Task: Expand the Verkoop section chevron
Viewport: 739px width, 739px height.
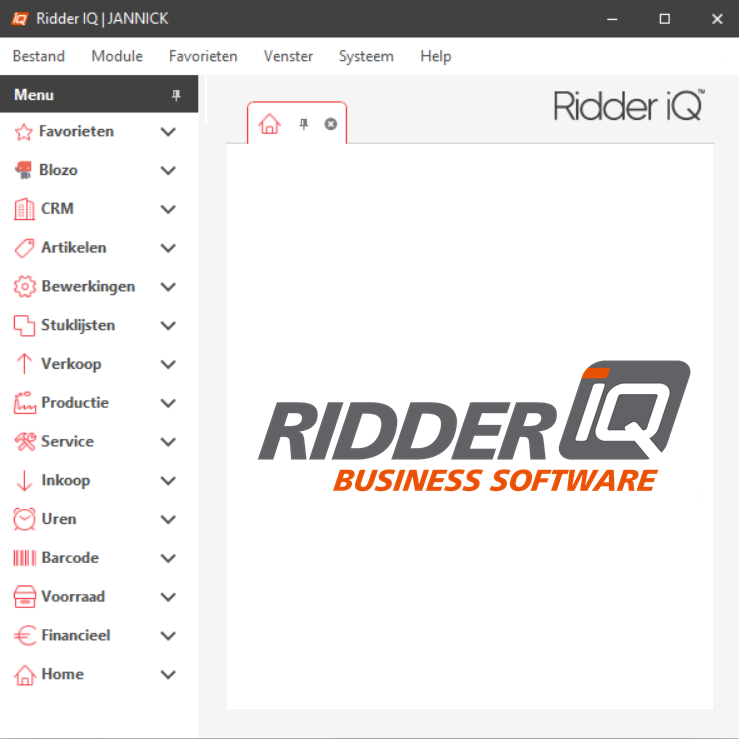Action: (168, 364)
